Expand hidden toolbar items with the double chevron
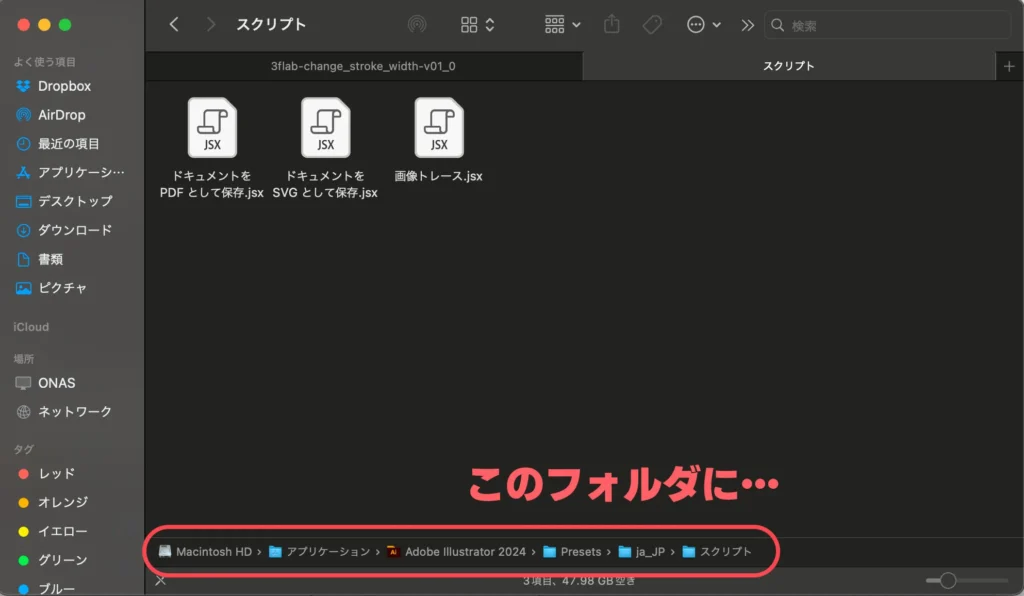Screen dimensions: 1024x596 pyautogui.click(x=747, y=24)
